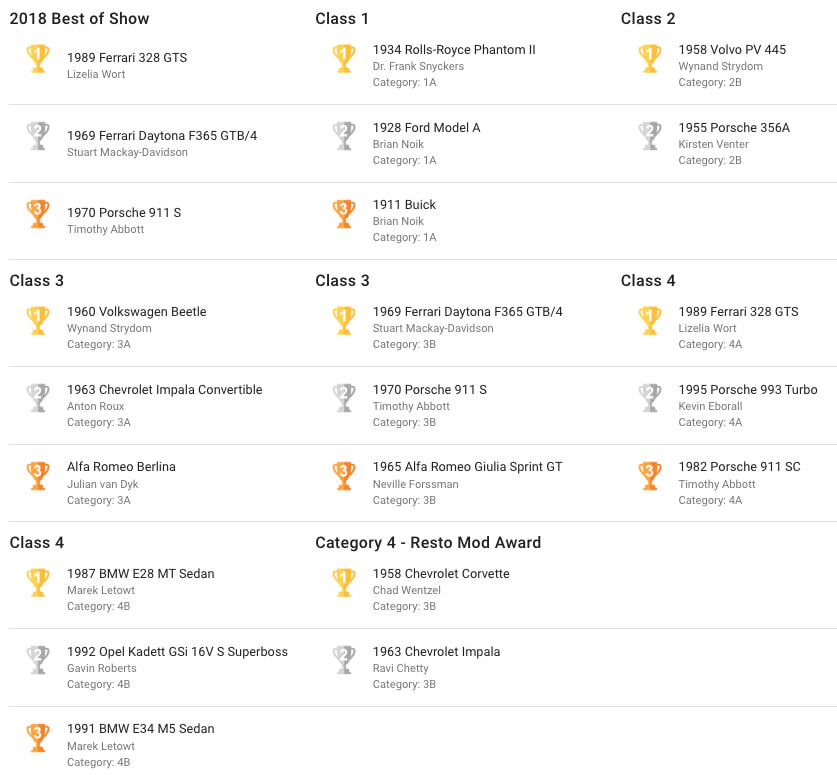Click gold trophy beside 1958 Chevrolet Corvette
The width and height of the screenshot is (837, 775).
point(344,582)
